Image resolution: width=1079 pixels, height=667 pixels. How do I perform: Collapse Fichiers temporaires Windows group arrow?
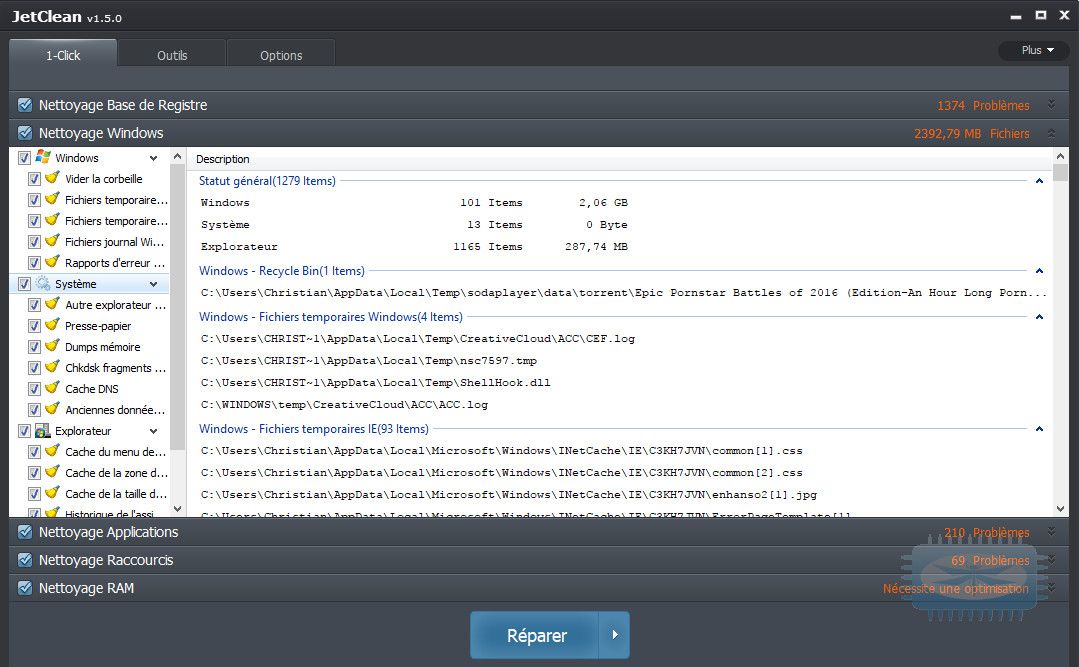1039,317
